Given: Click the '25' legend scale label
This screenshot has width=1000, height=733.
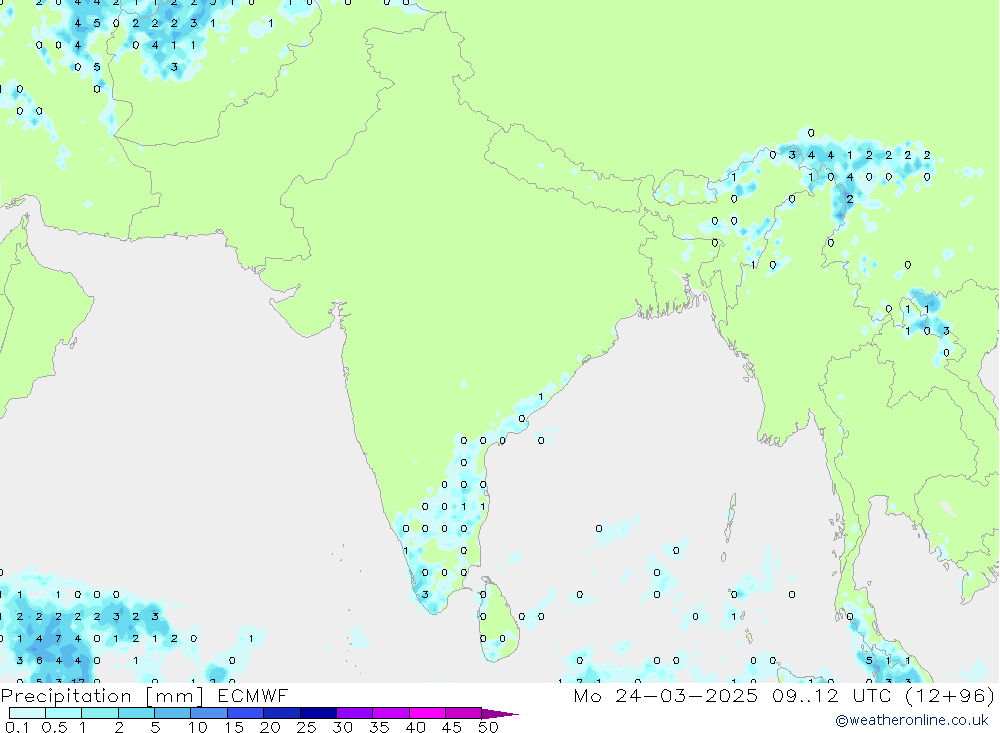Looking at the screenshot, I should tap(306, 727).
